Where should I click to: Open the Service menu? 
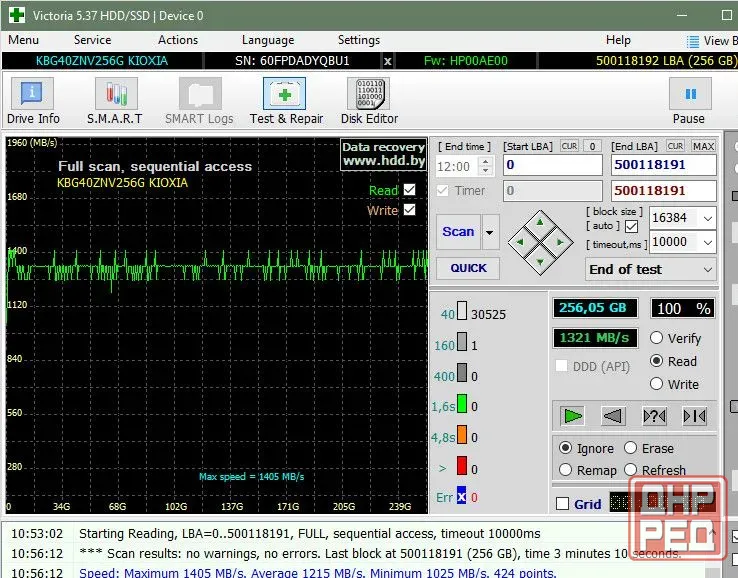pyautogui.click(x=92, y=40)
